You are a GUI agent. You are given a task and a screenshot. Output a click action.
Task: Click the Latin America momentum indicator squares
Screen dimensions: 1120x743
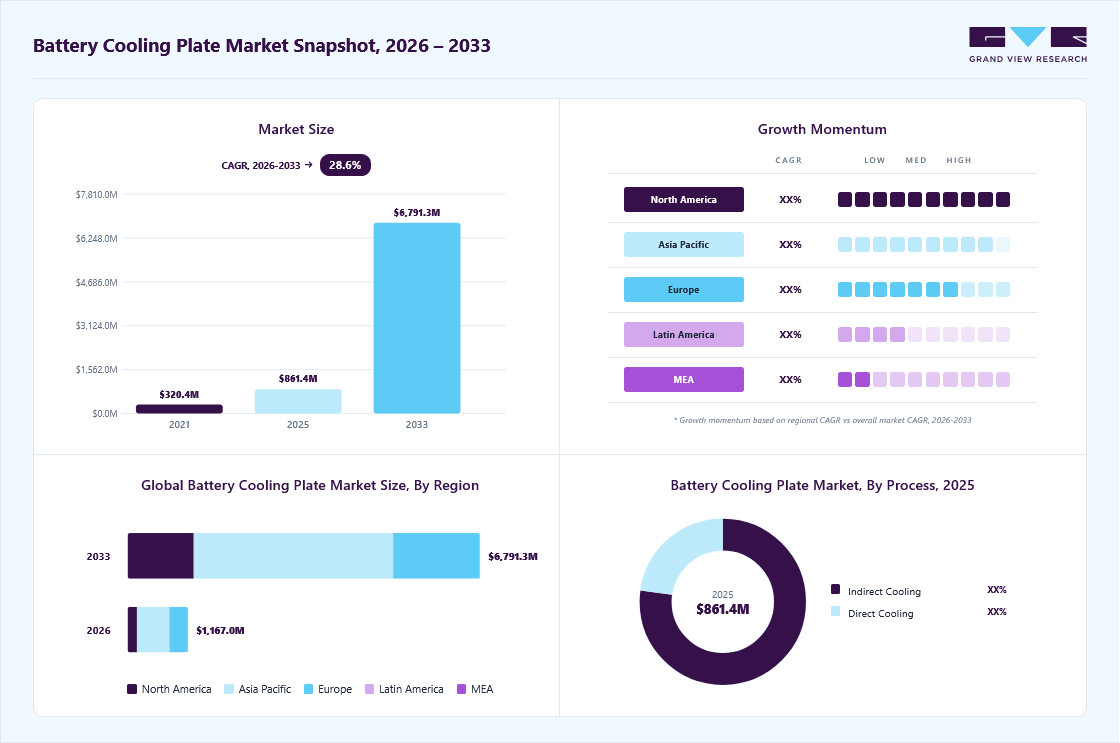click(924, 334)
